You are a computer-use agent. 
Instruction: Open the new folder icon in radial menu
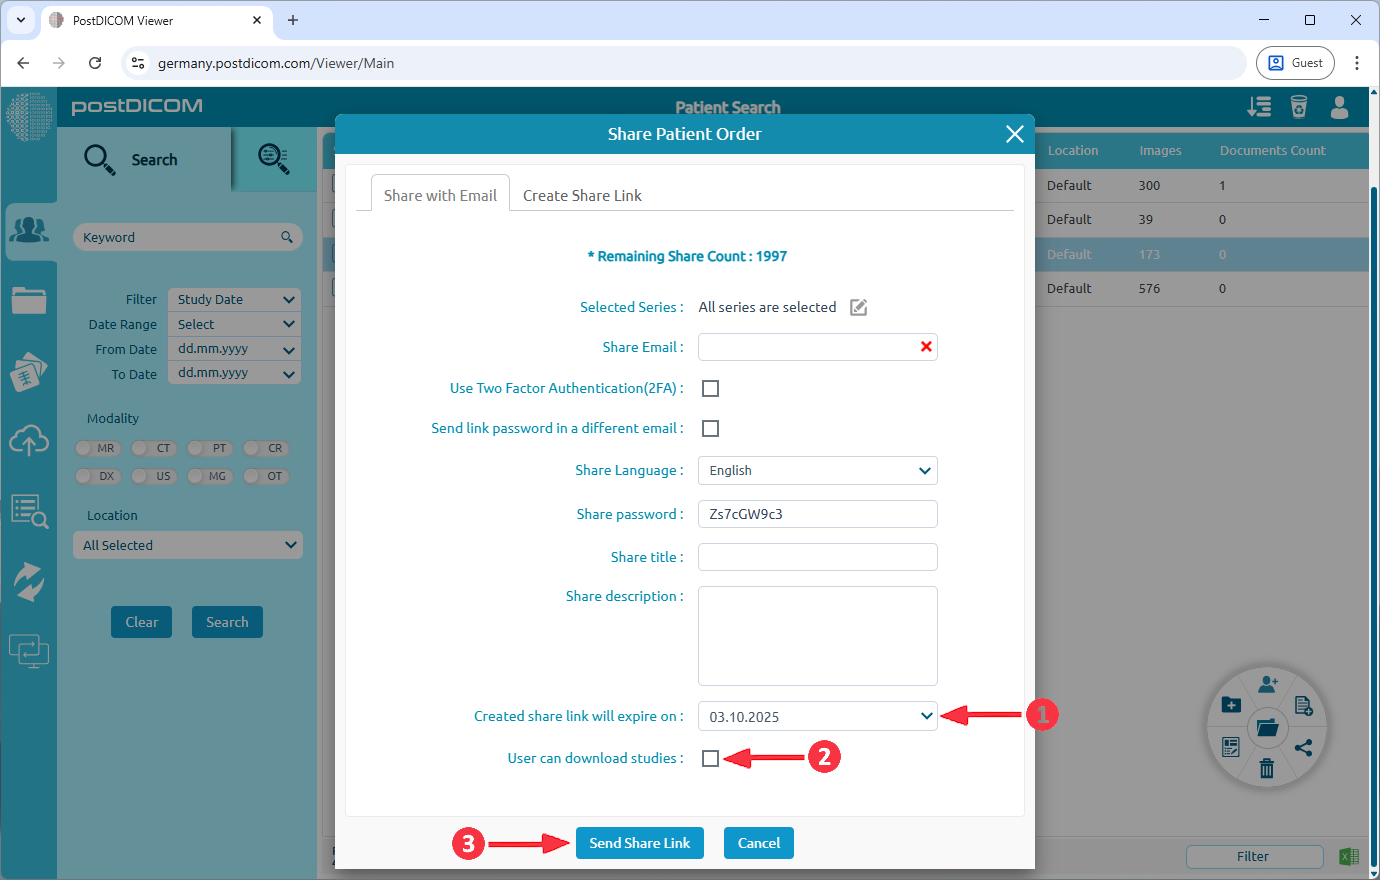tap(1231, 704)
